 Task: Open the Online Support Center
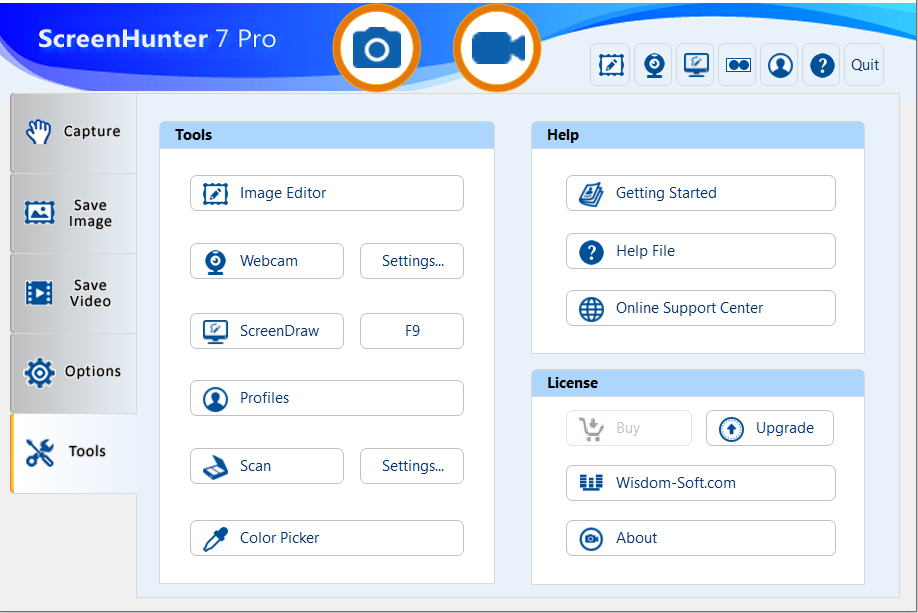tap(700, 308)
